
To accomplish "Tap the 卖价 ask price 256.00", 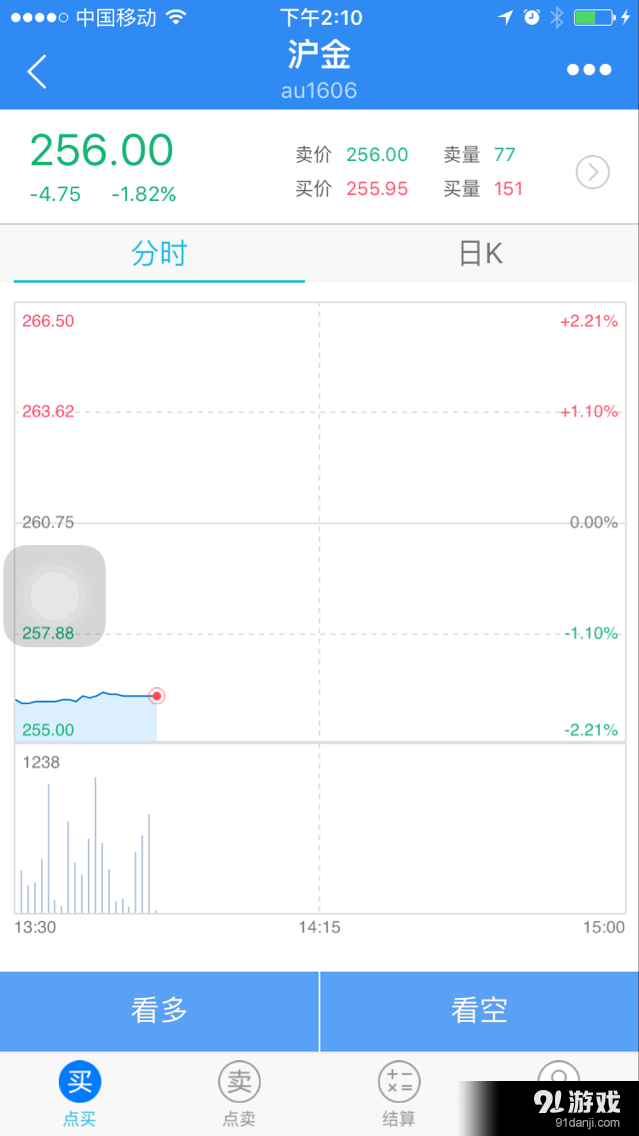I will coord(377,155).
